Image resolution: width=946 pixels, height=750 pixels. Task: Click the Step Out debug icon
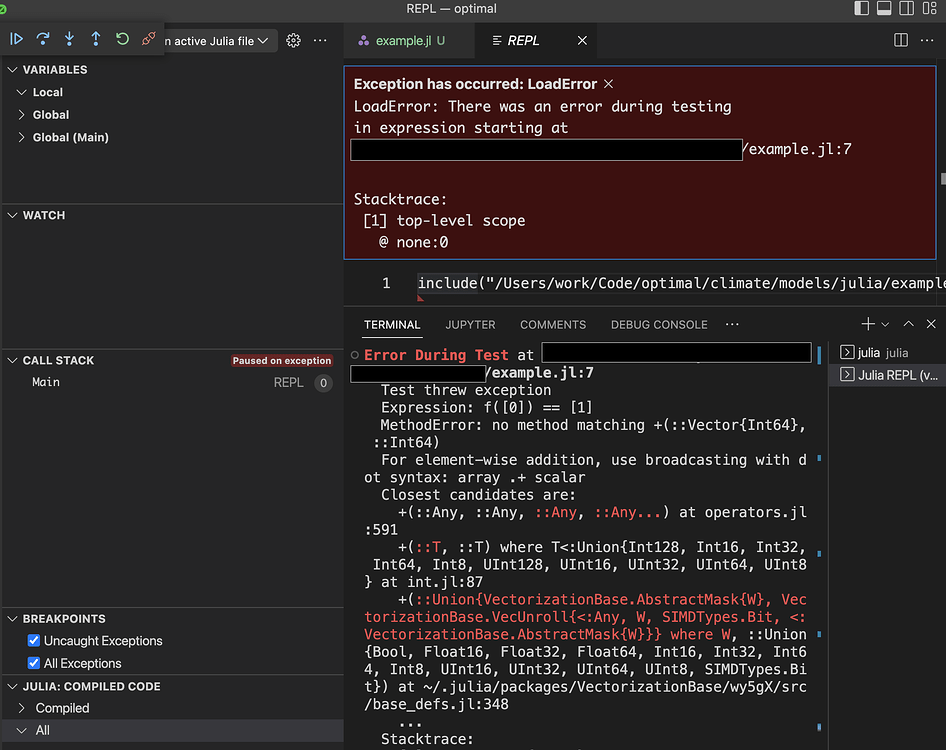(x=96, y=39)
